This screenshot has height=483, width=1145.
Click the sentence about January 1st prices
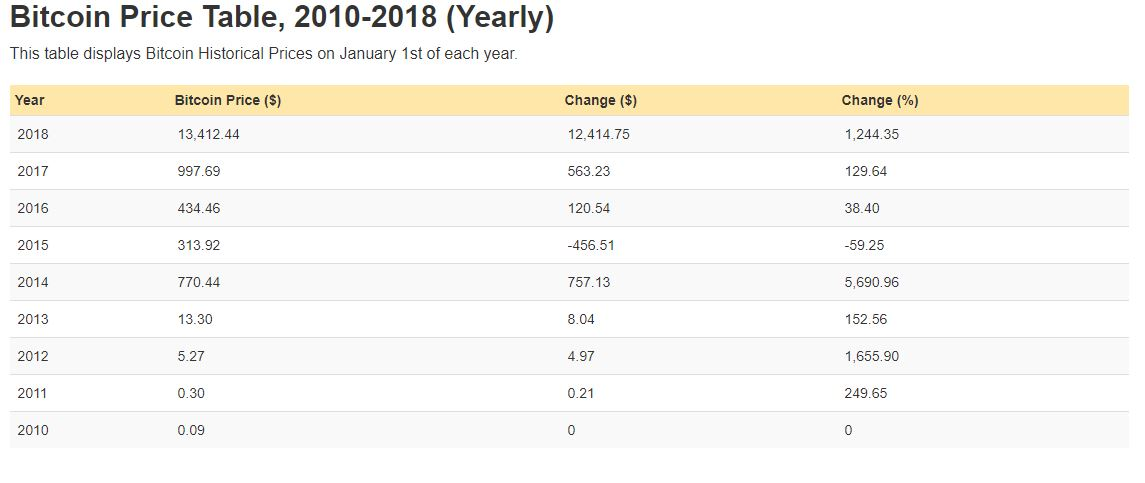pos(264,54)
